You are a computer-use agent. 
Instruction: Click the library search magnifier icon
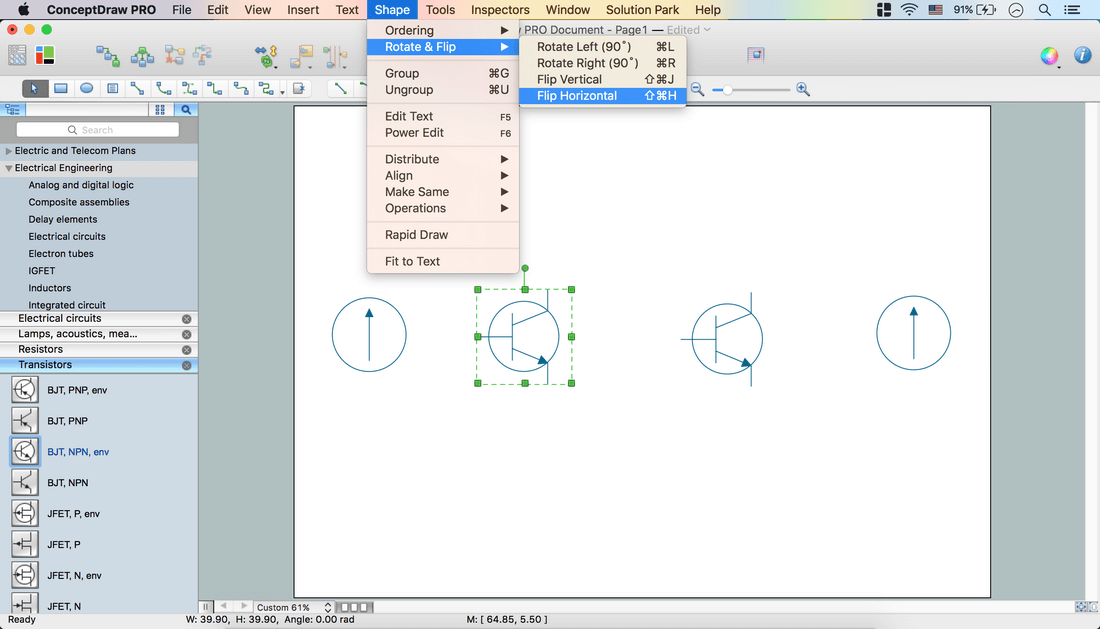point(185,110)
